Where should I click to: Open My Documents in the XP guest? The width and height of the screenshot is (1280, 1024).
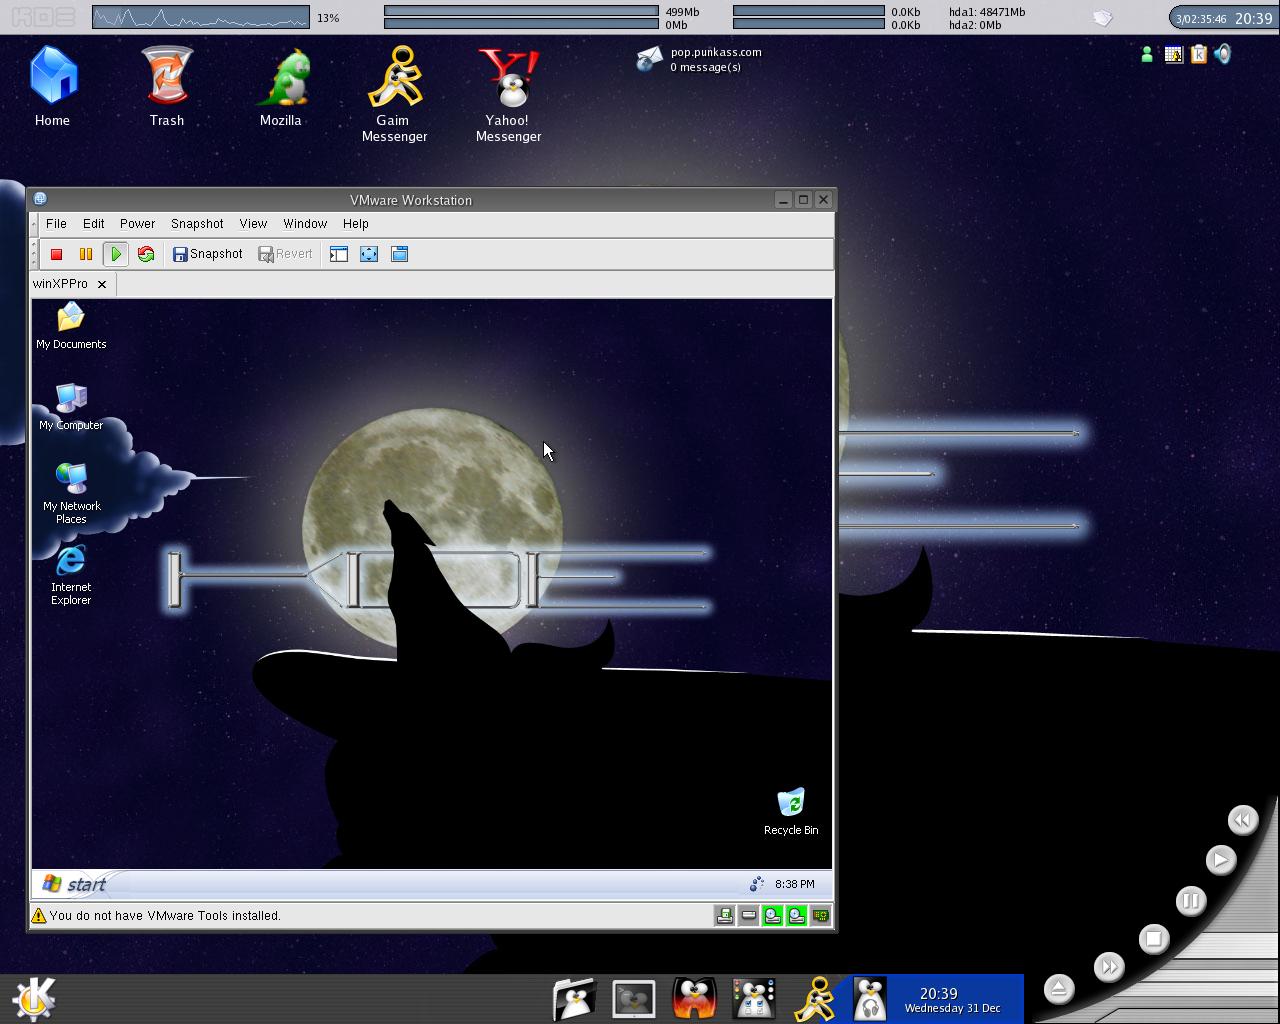click(71, 326)
